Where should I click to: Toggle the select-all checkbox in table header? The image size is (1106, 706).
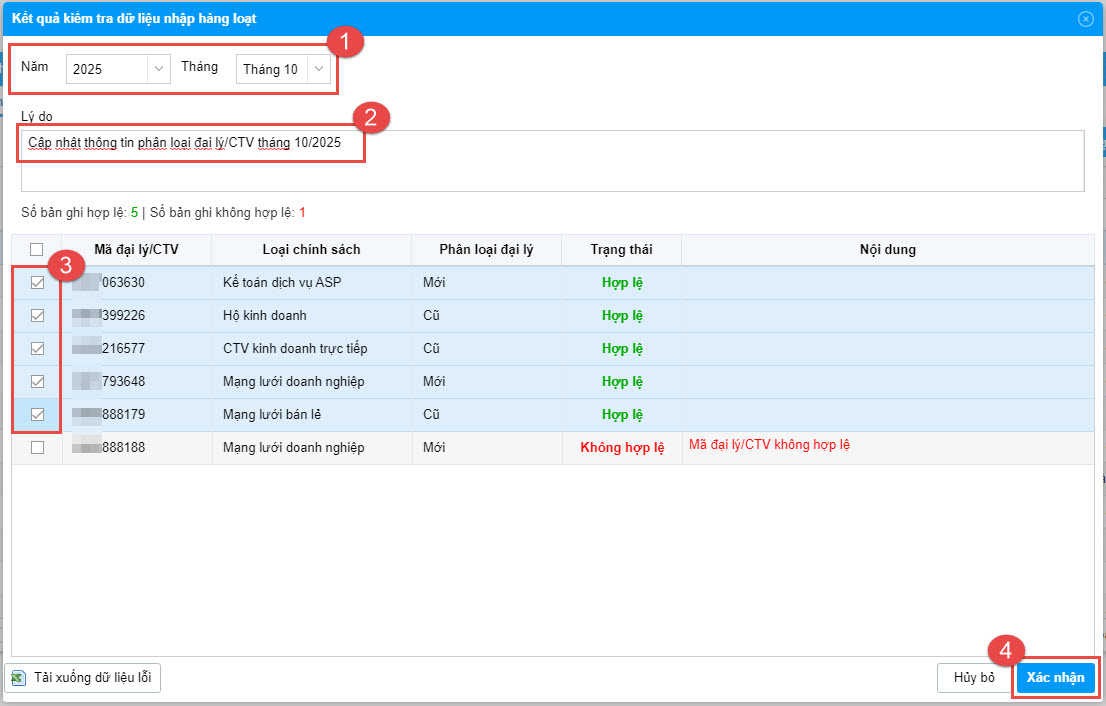coord(37,249)
